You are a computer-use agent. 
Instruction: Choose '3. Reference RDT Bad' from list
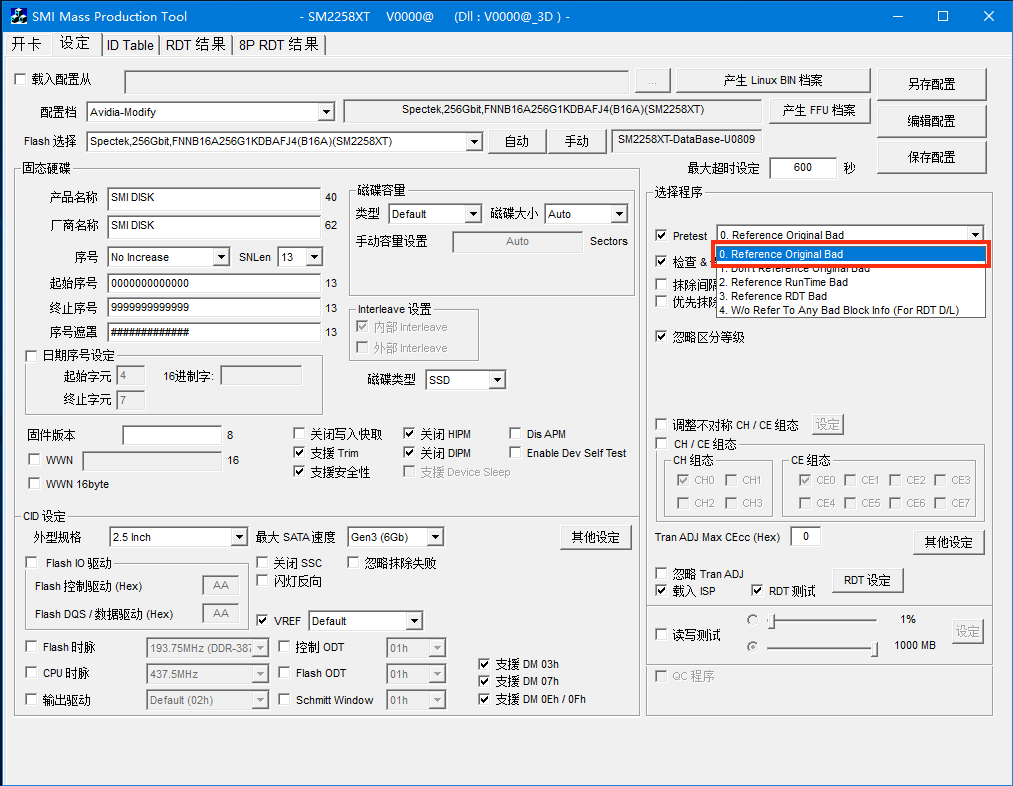pyautogui.click(x=779, y=296)
